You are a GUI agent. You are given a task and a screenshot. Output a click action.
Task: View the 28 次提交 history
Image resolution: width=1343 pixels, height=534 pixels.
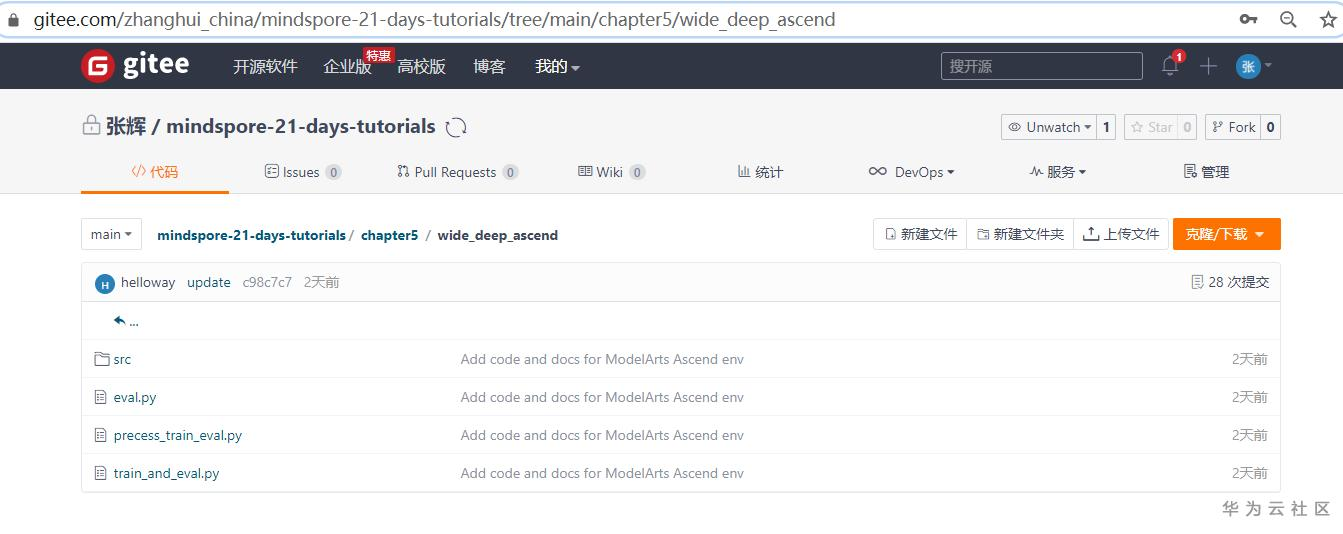pos(1230,283)
